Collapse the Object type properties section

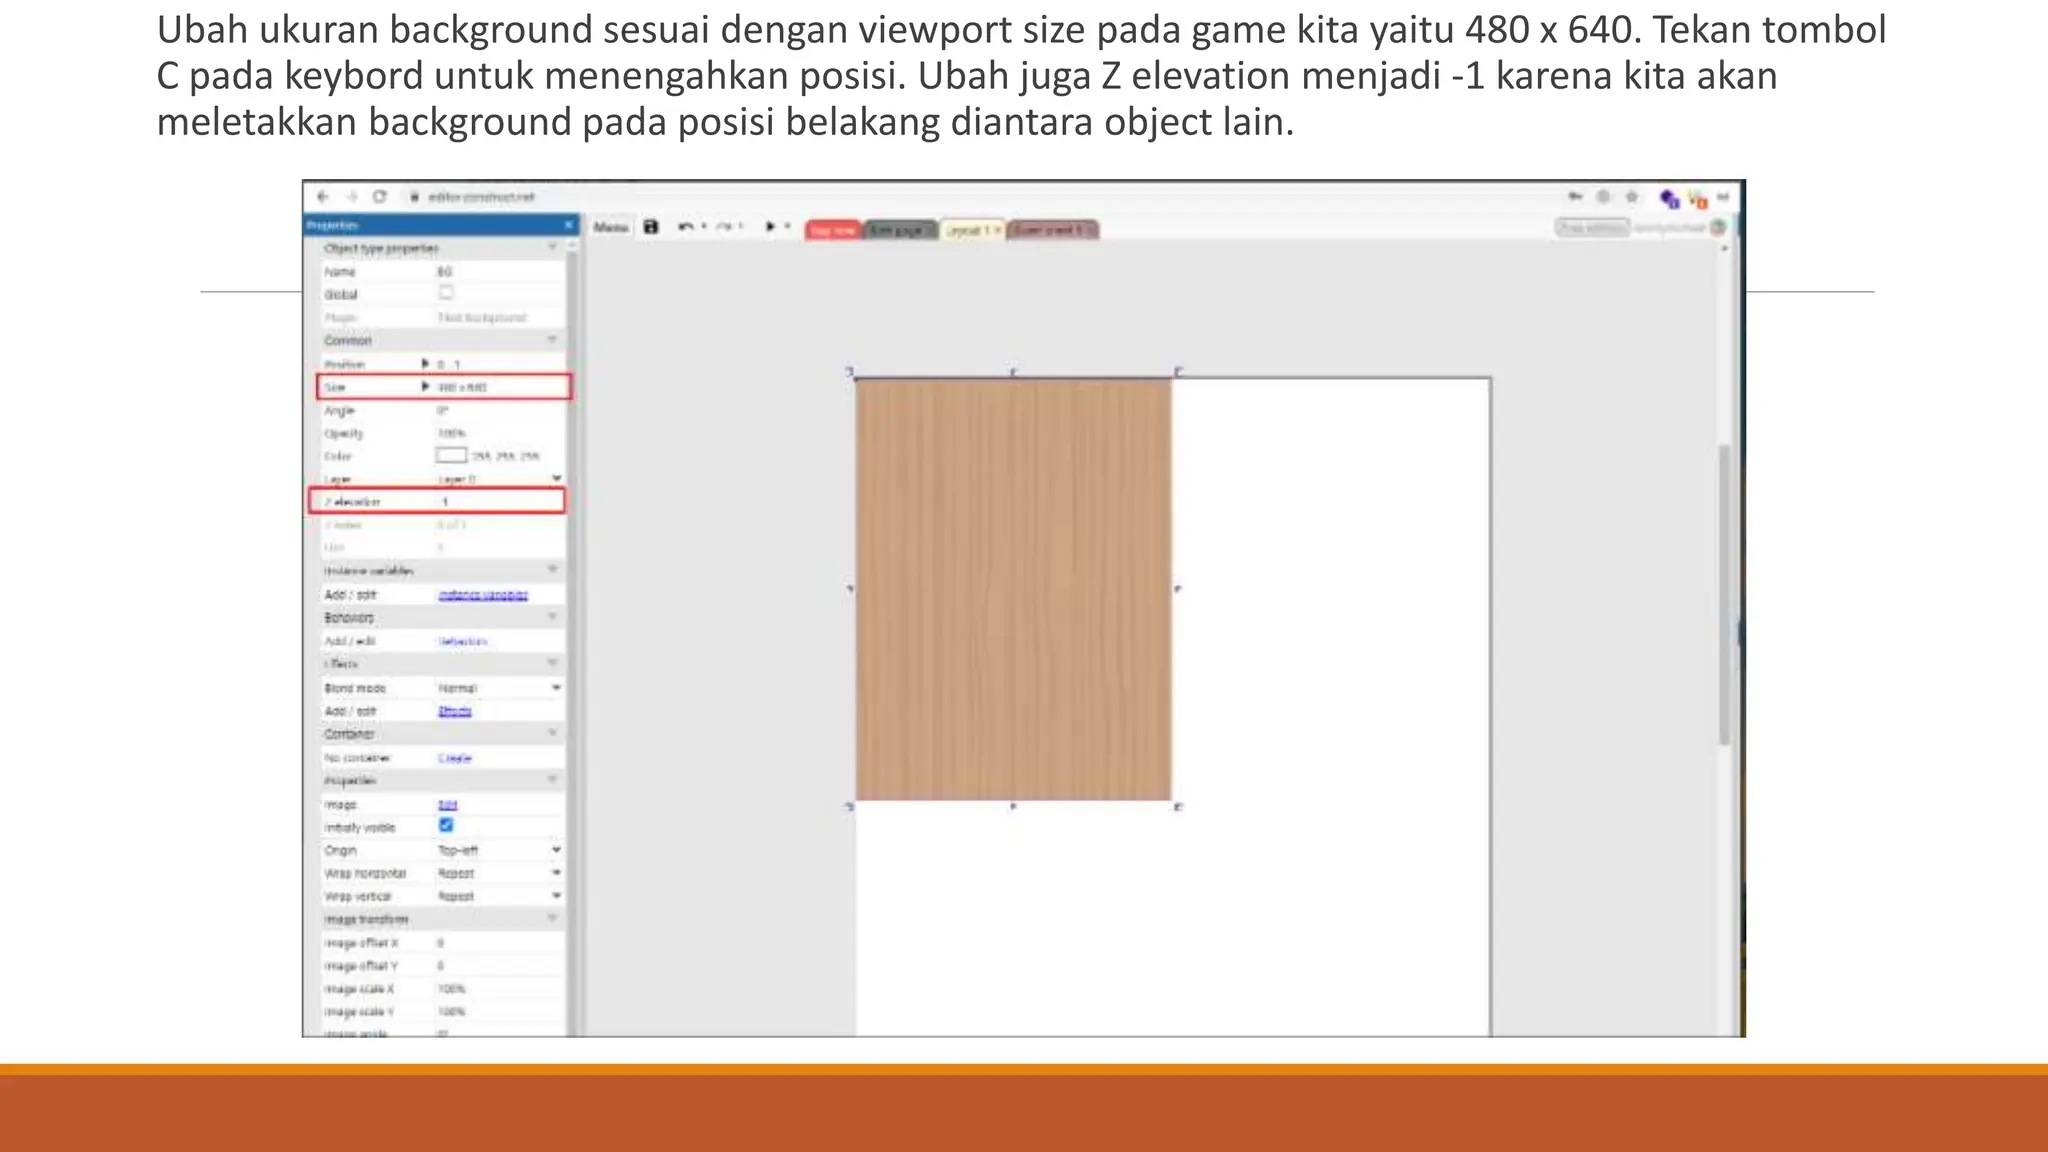coord(552,247)
